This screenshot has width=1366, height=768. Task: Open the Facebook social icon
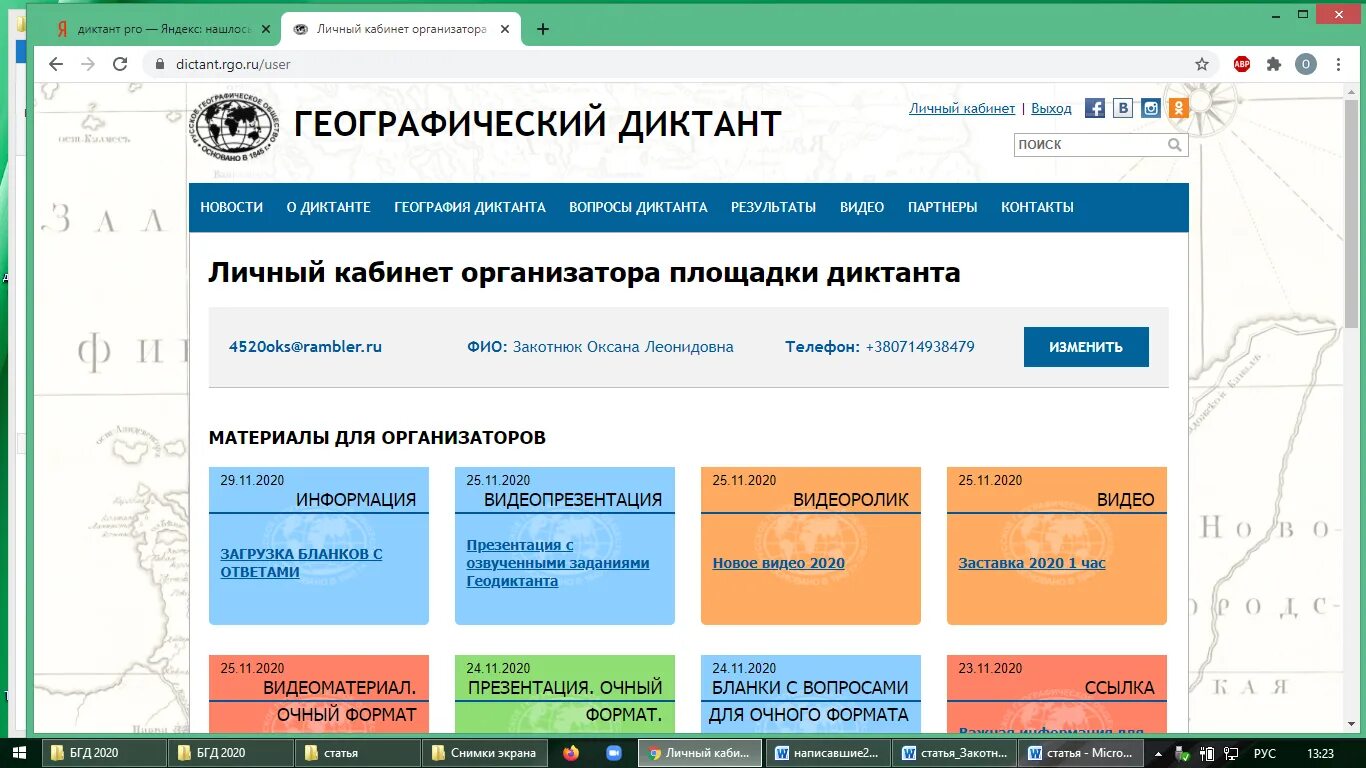click(x=1095, y=108)
